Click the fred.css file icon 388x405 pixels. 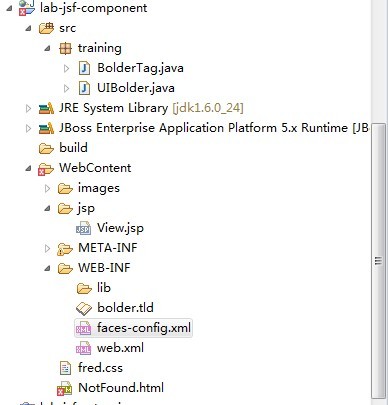[65, 368]
